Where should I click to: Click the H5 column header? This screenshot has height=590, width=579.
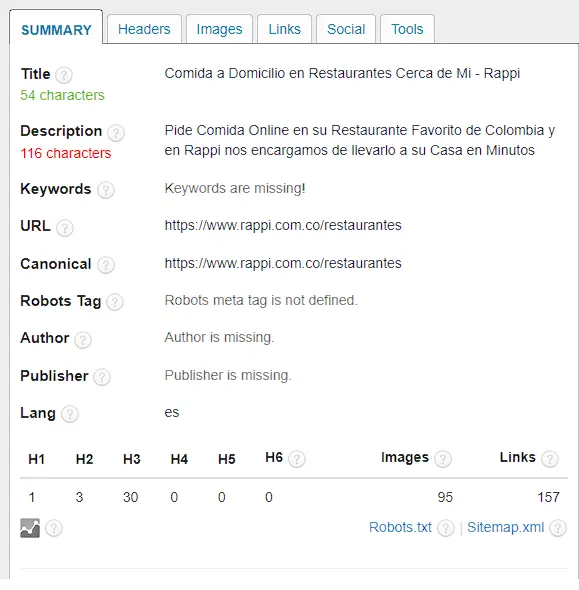(x=226, y=459)
